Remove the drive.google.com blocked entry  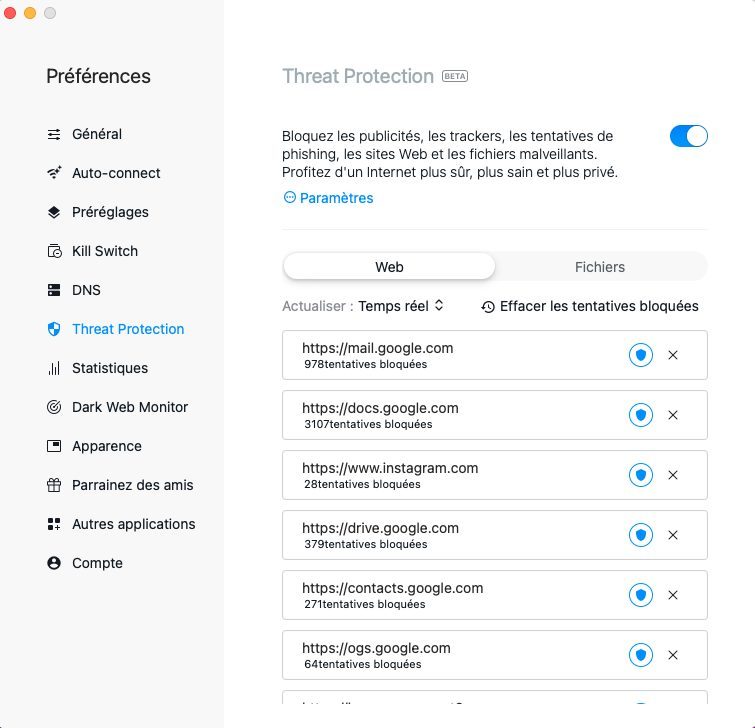[673, 535]
